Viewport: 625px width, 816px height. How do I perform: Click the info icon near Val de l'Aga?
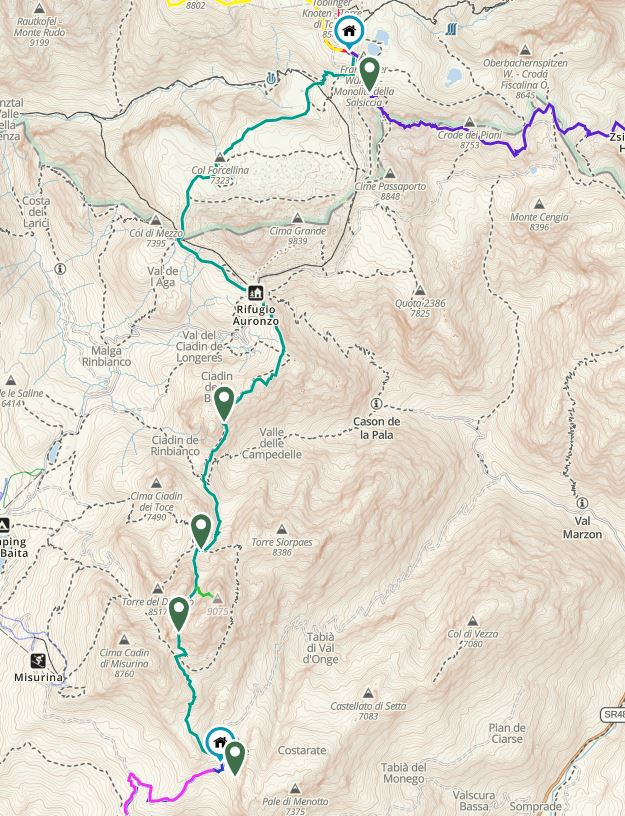60,269
